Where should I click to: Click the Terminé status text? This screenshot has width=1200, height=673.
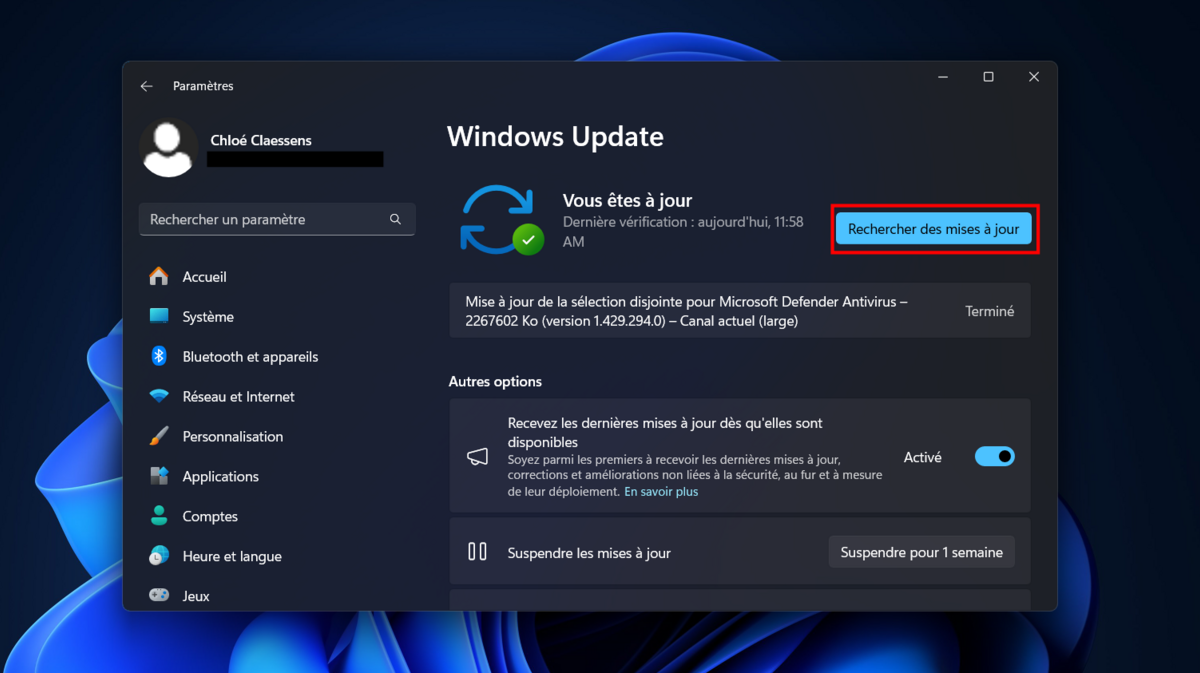point(990,311)
